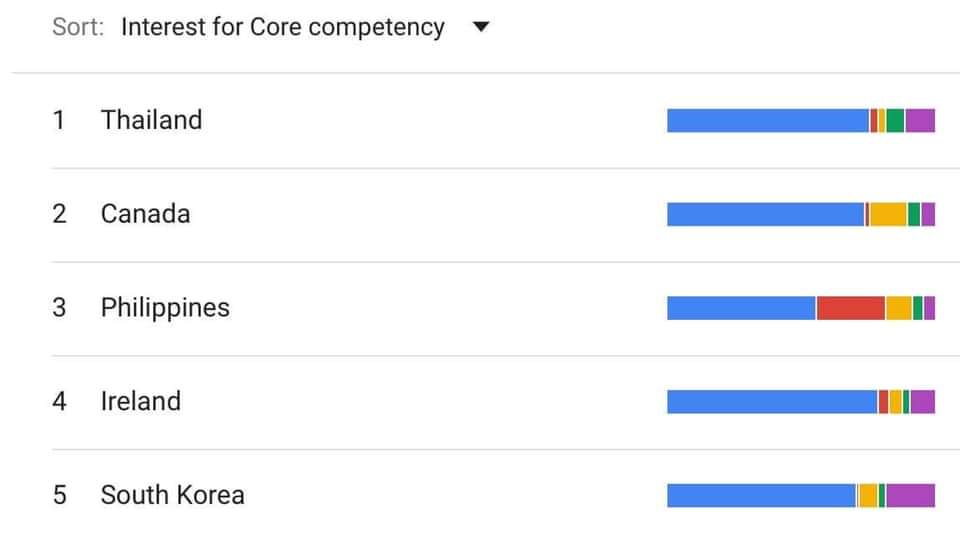Click the purple segment of South Korea's bar
The image size is (960, 534).
point(910,495)
